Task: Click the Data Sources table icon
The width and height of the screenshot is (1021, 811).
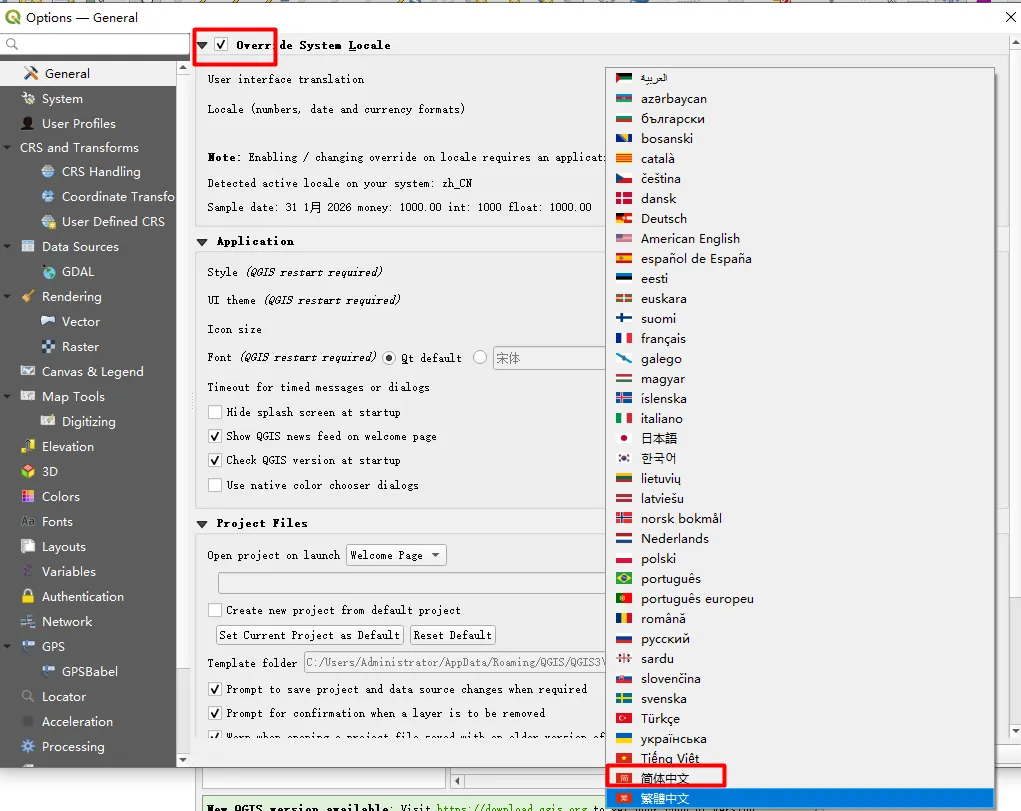Action: pyautogui.click(x=28, y=246)
